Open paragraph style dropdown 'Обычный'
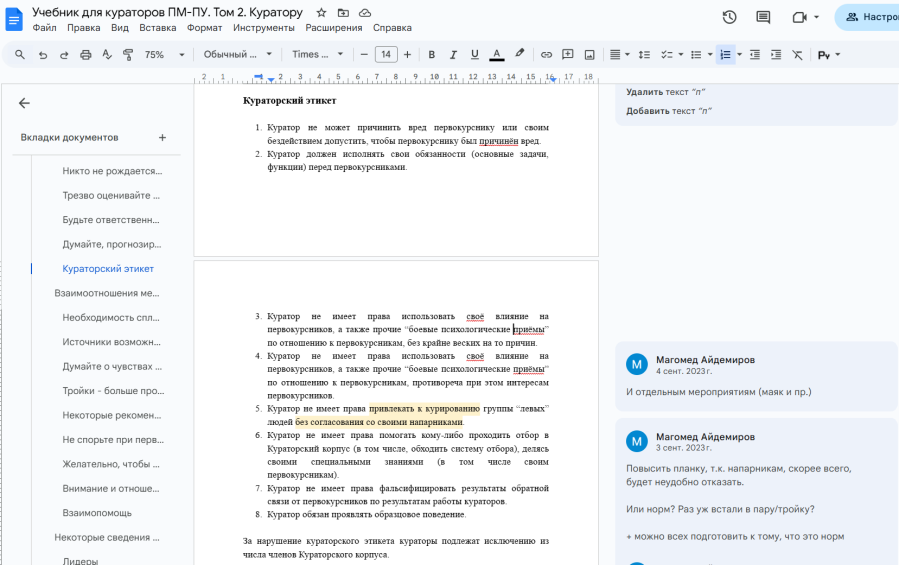899x565 pixels. (x=237, y=54)
